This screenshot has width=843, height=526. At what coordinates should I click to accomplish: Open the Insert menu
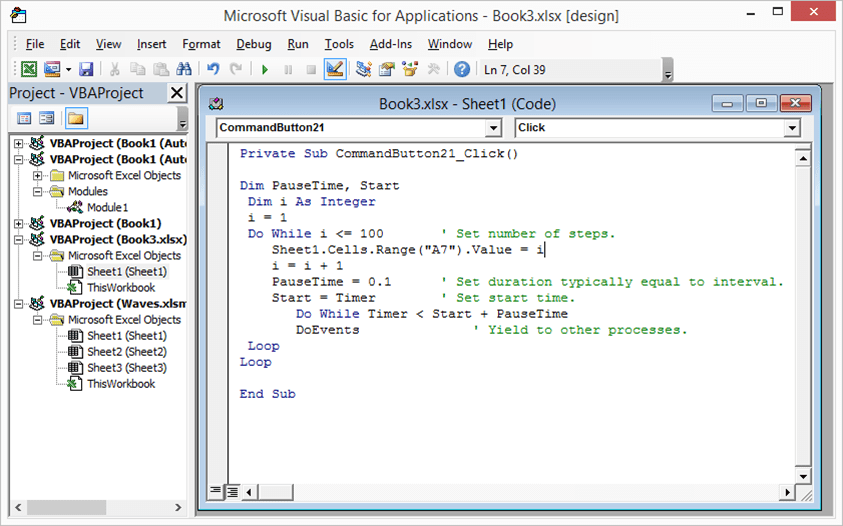tap(151, 44)
